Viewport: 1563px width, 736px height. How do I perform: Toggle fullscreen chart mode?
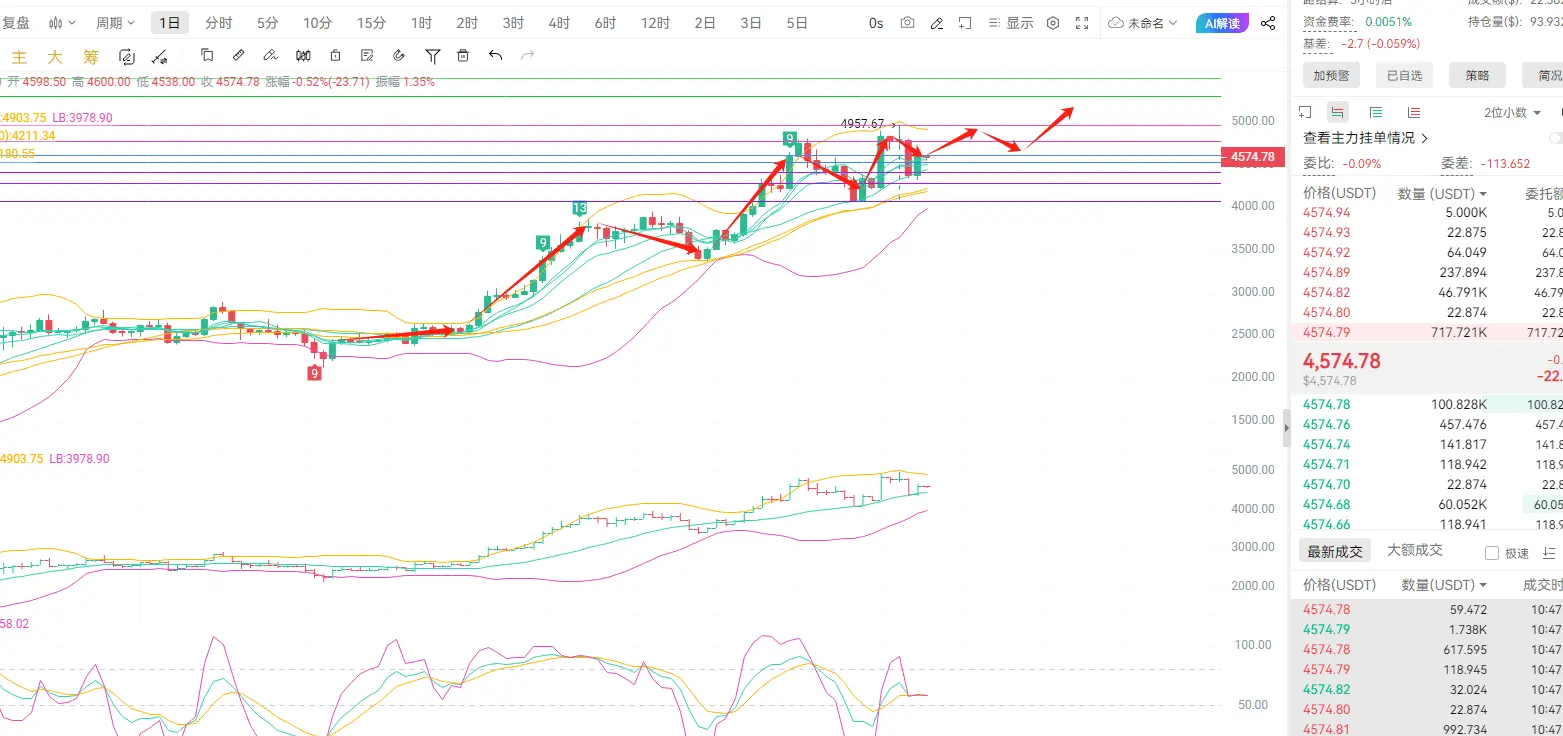pyautogui.click(x=1082, y=23)
